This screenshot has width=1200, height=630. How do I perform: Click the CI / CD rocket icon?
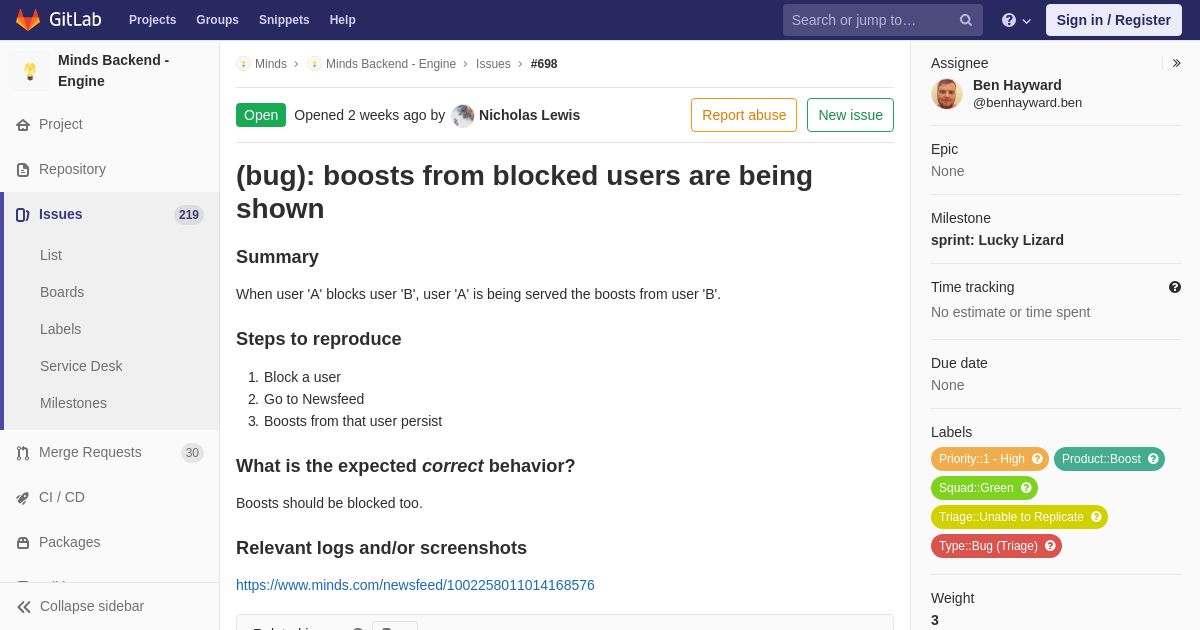point(23,498)
